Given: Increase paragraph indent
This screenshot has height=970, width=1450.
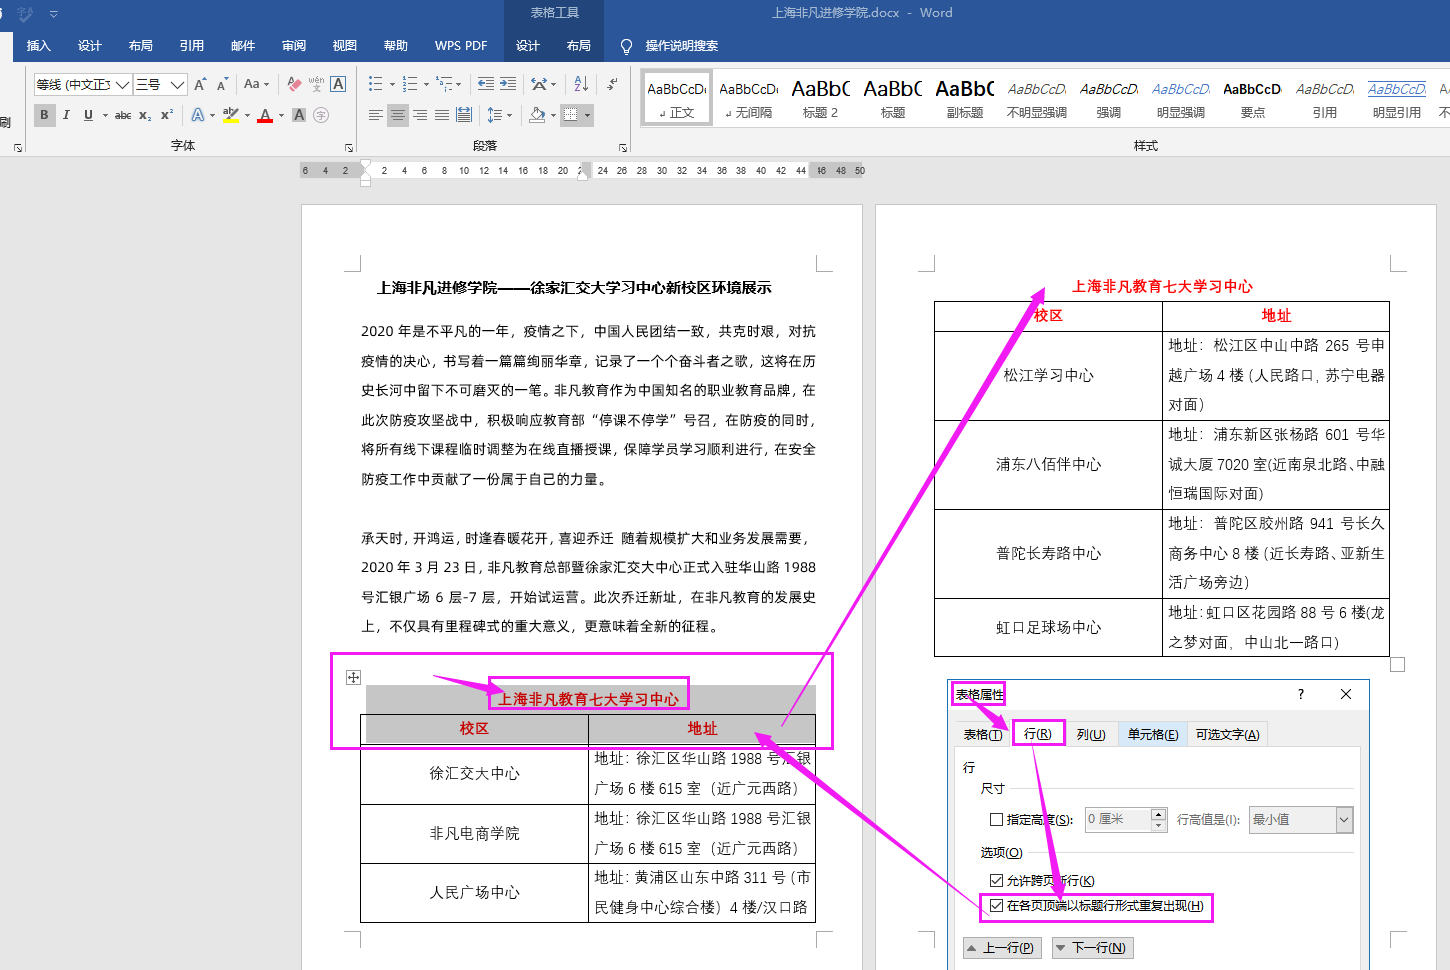Looking at the screenshot, I should [508, 84].
